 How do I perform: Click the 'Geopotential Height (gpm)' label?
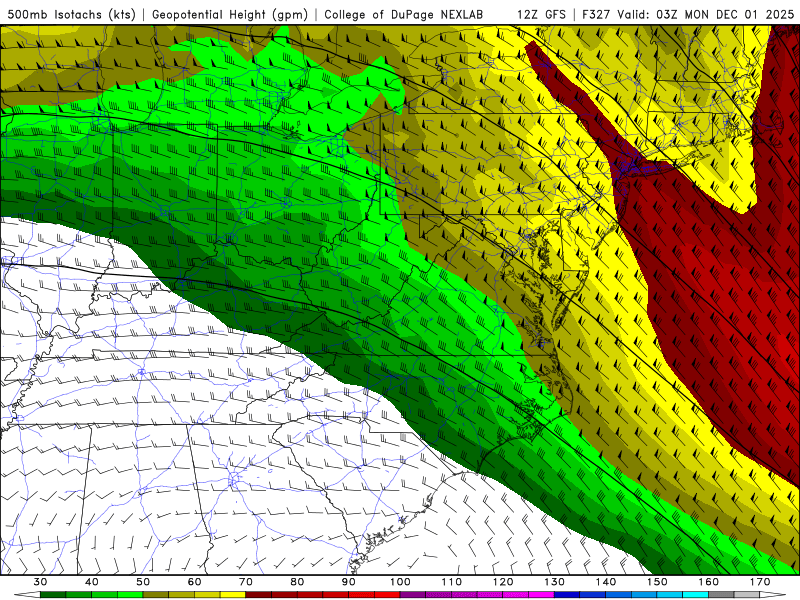[230, 14]
